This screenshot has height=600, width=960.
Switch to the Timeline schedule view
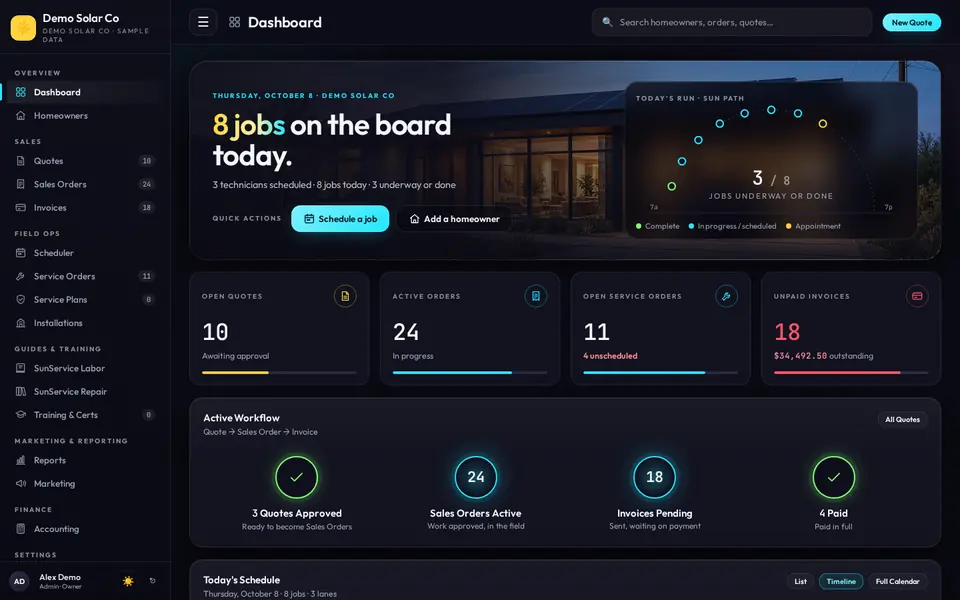click(x=841, y=582)
